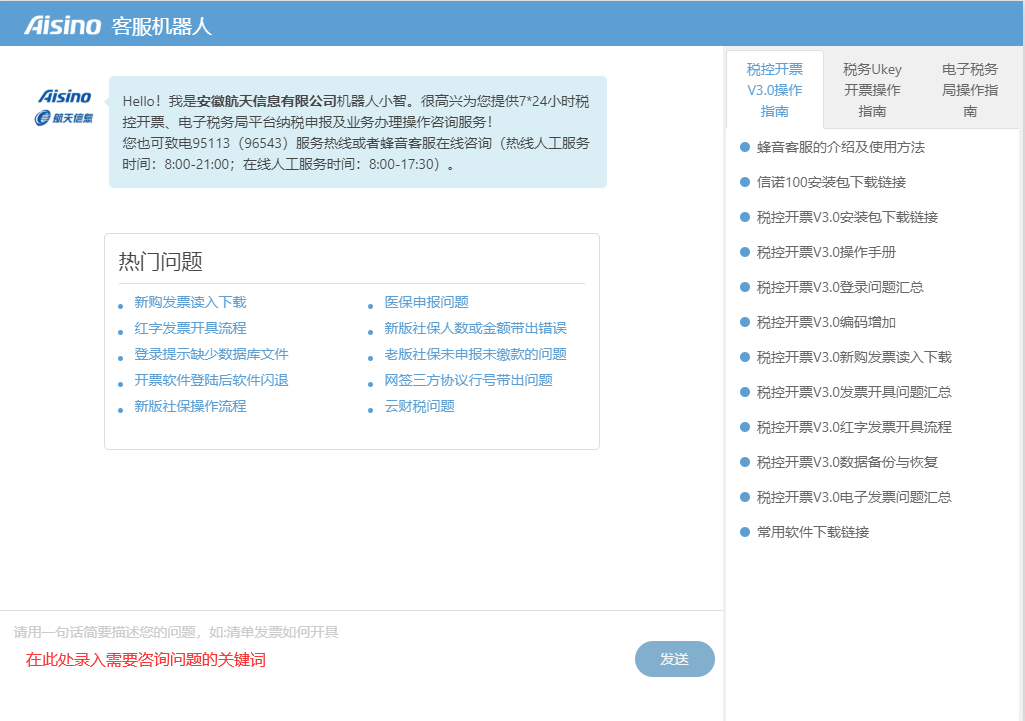Screen dimensions: 1025x721
Task: Open 常用软件下载链接
Action: (x=813, y=532)
